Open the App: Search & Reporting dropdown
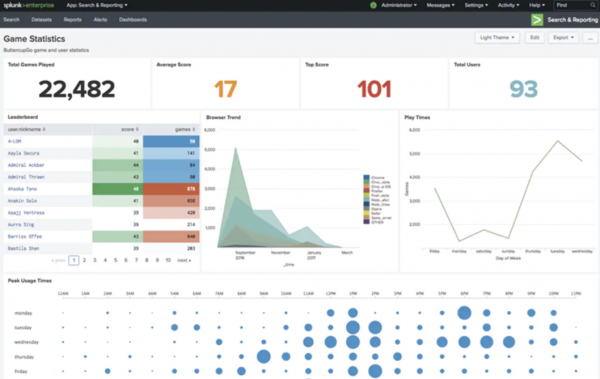600x379 pixels. (97, 5)
